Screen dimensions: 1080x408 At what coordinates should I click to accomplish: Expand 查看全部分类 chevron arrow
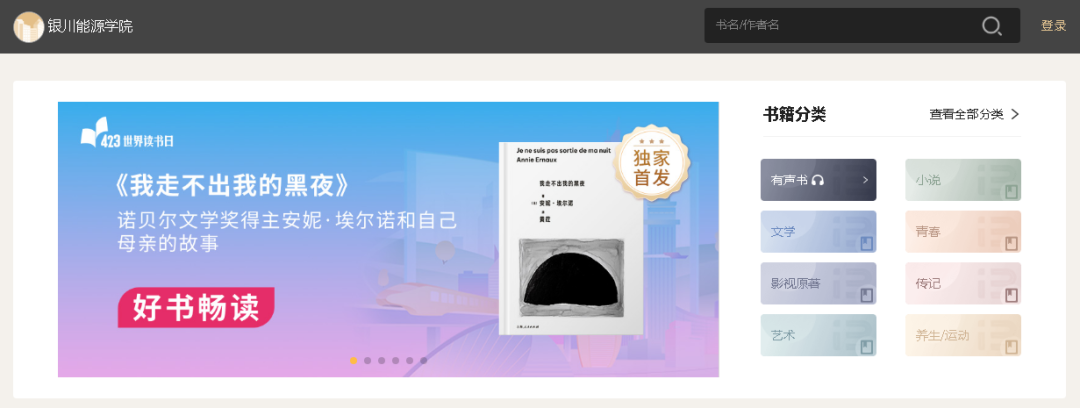point(1015,114)
